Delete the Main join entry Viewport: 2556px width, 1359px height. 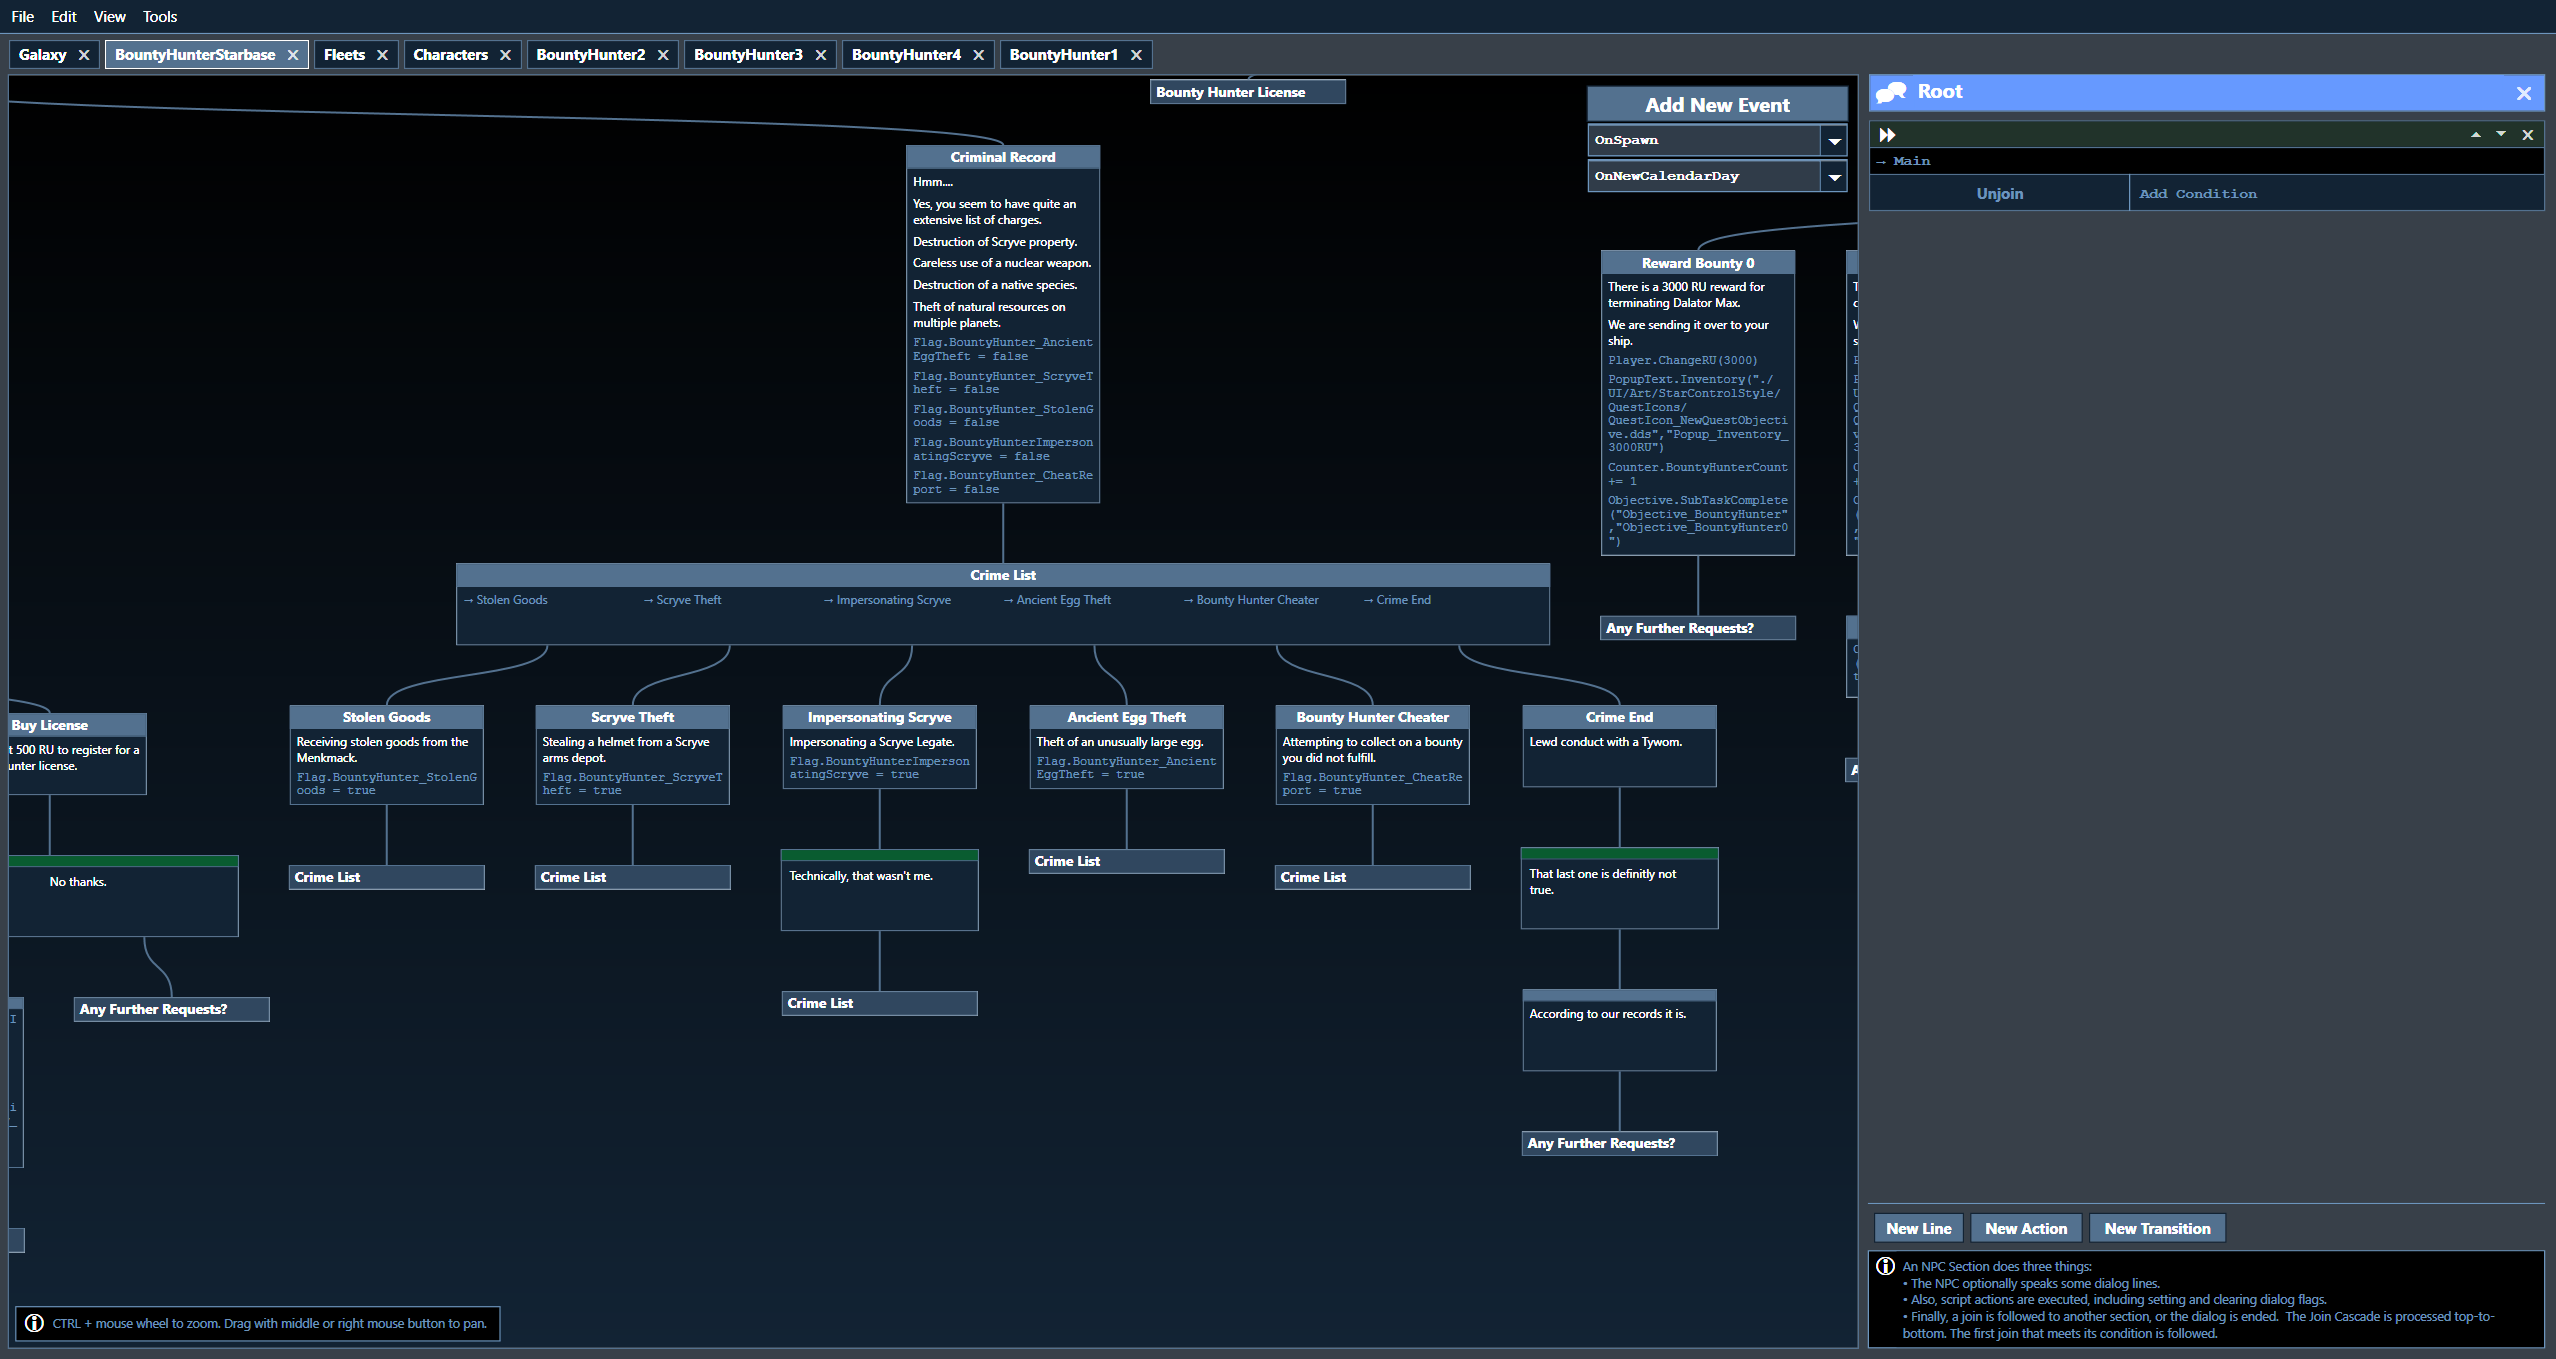click(2528, 135)
